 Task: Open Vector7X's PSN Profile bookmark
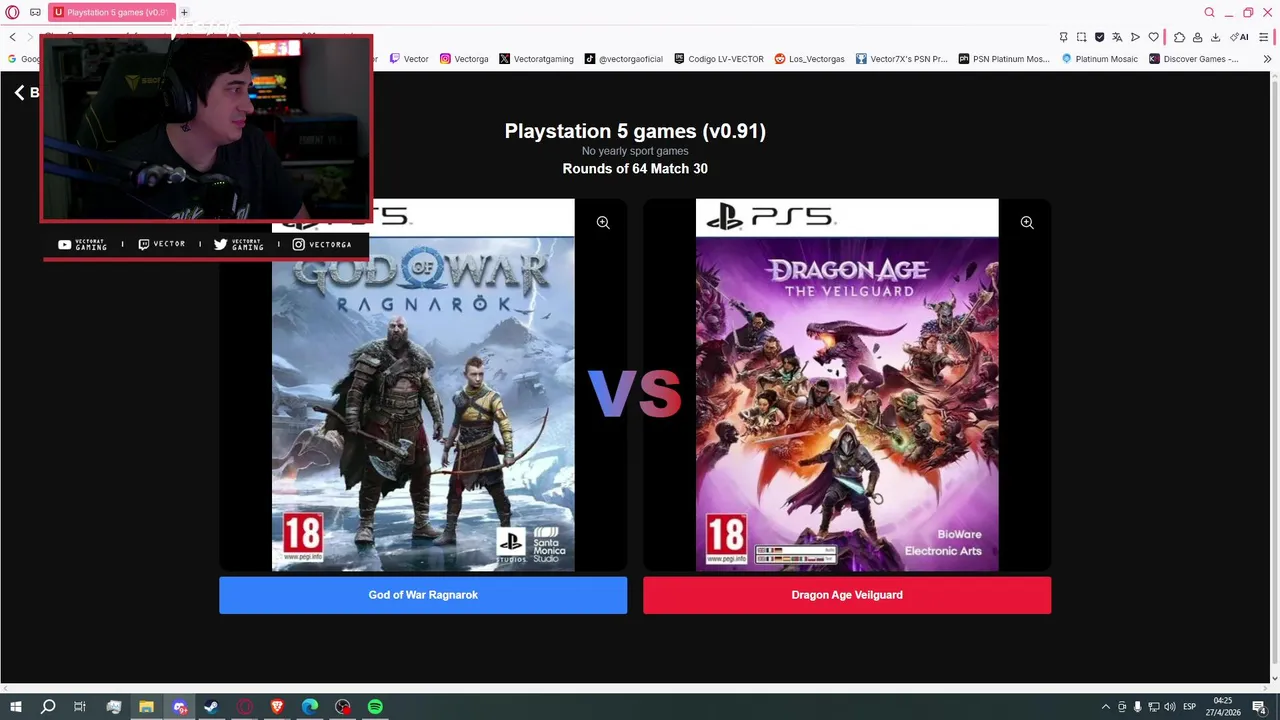901,59
